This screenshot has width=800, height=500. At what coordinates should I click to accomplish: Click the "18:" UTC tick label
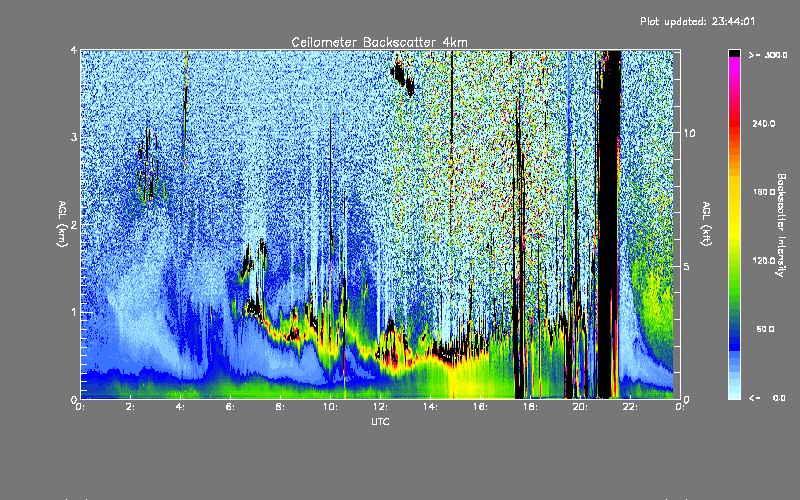pos(530,407)
